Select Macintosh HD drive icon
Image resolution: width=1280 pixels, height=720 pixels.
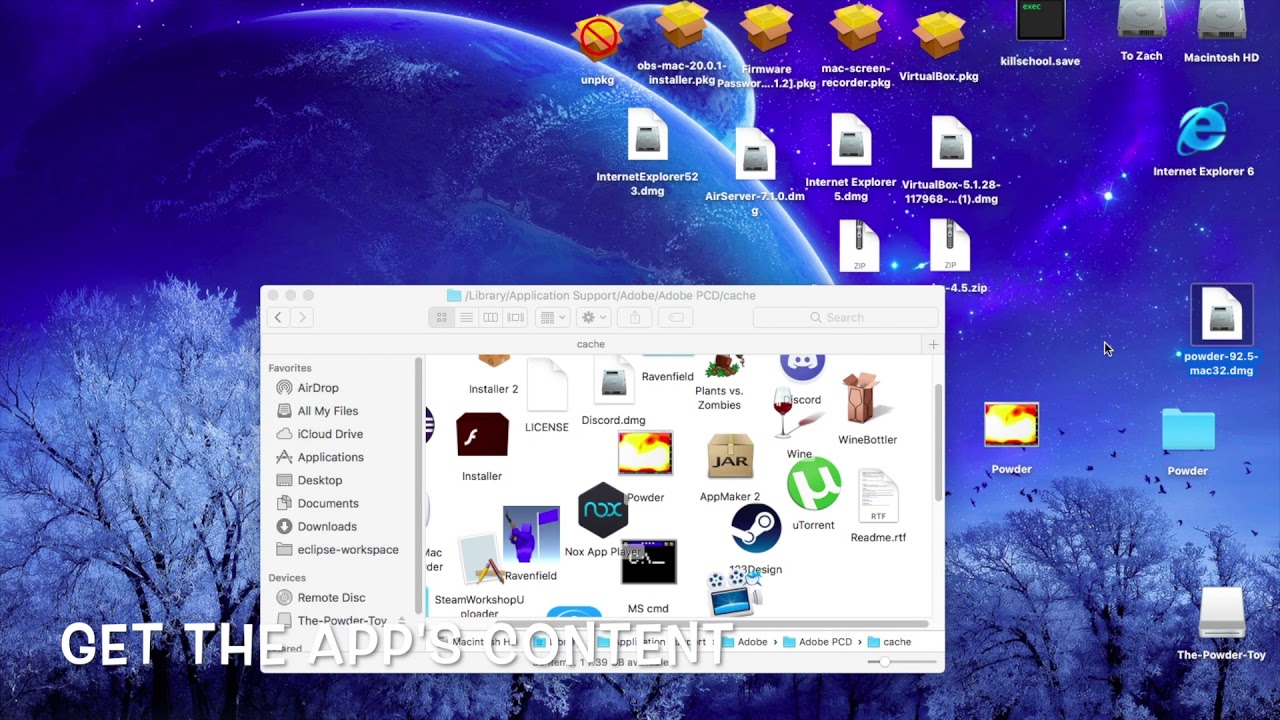click(x=1221, y=22)
